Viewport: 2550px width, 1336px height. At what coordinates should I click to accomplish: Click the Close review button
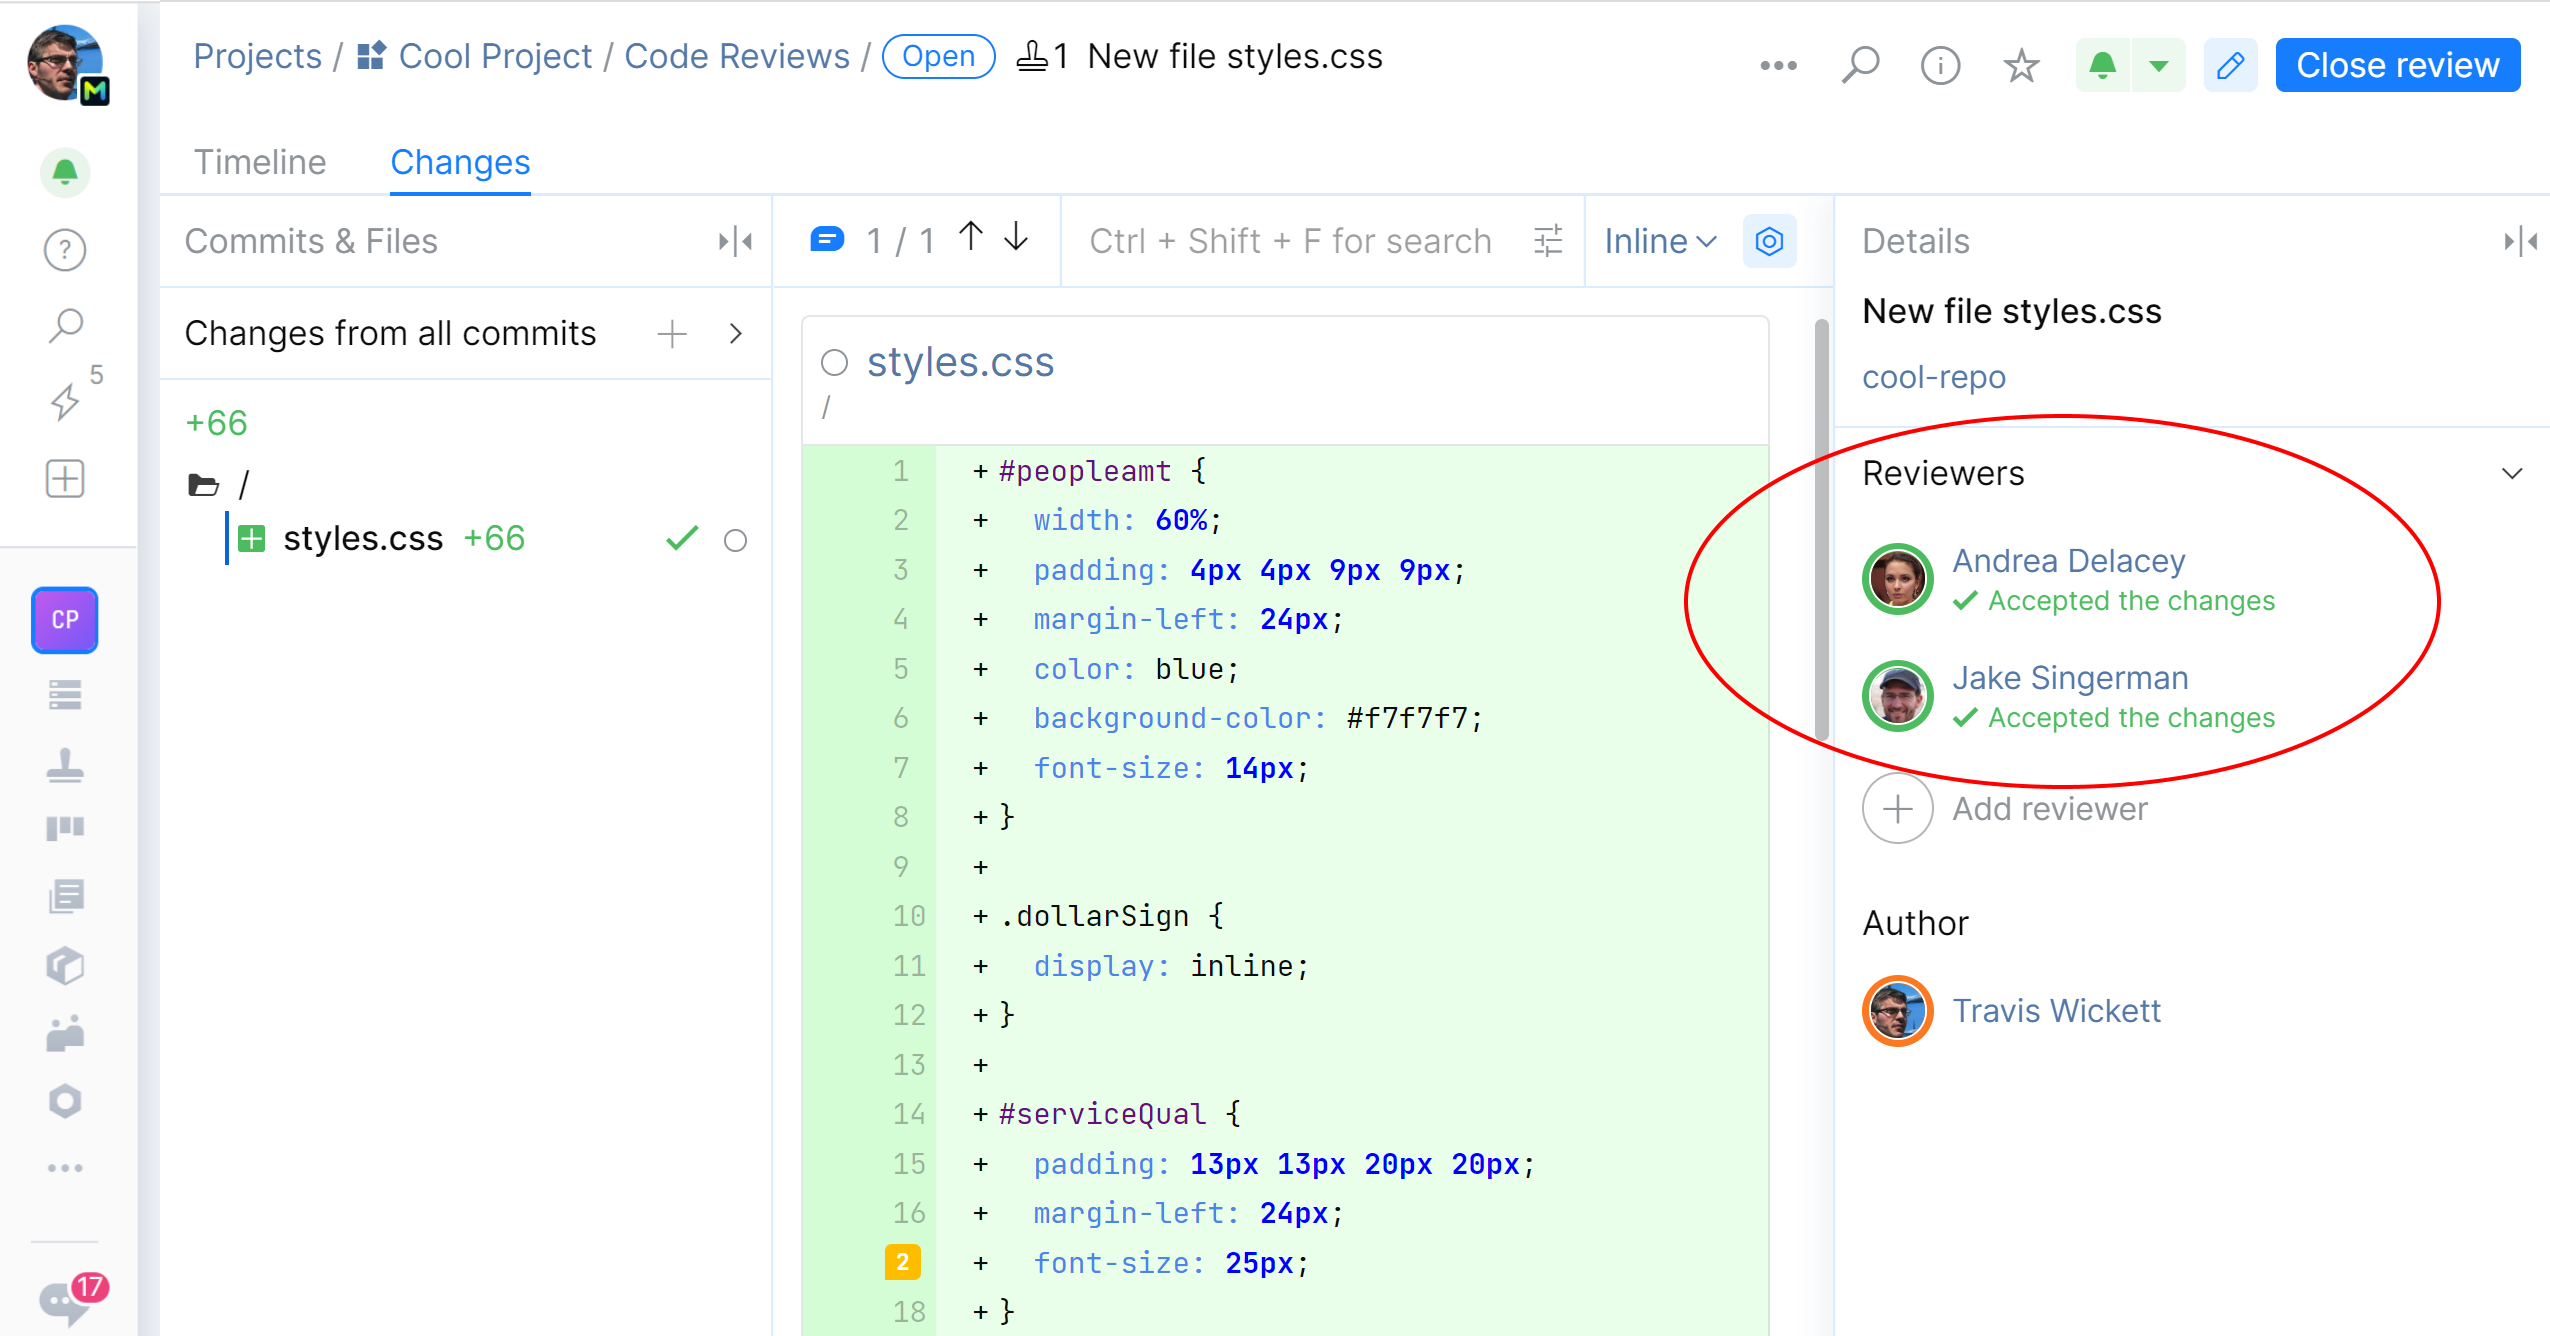tap(2397, 66)
